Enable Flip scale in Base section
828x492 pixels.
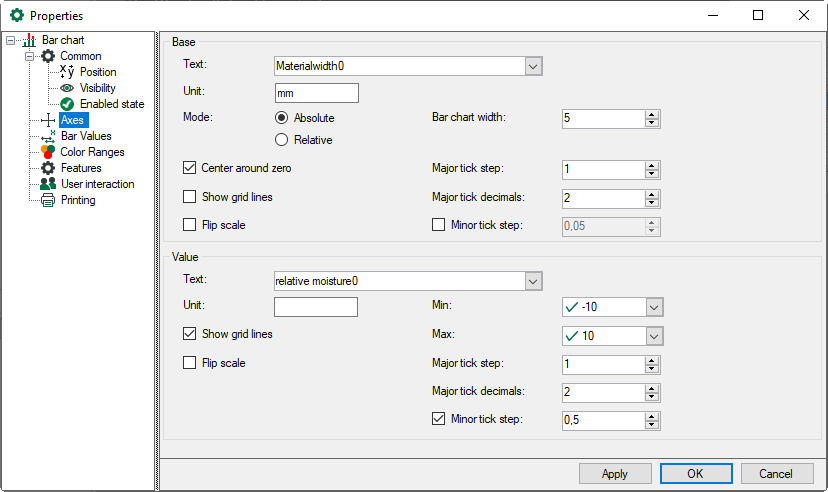click(190, 225)
